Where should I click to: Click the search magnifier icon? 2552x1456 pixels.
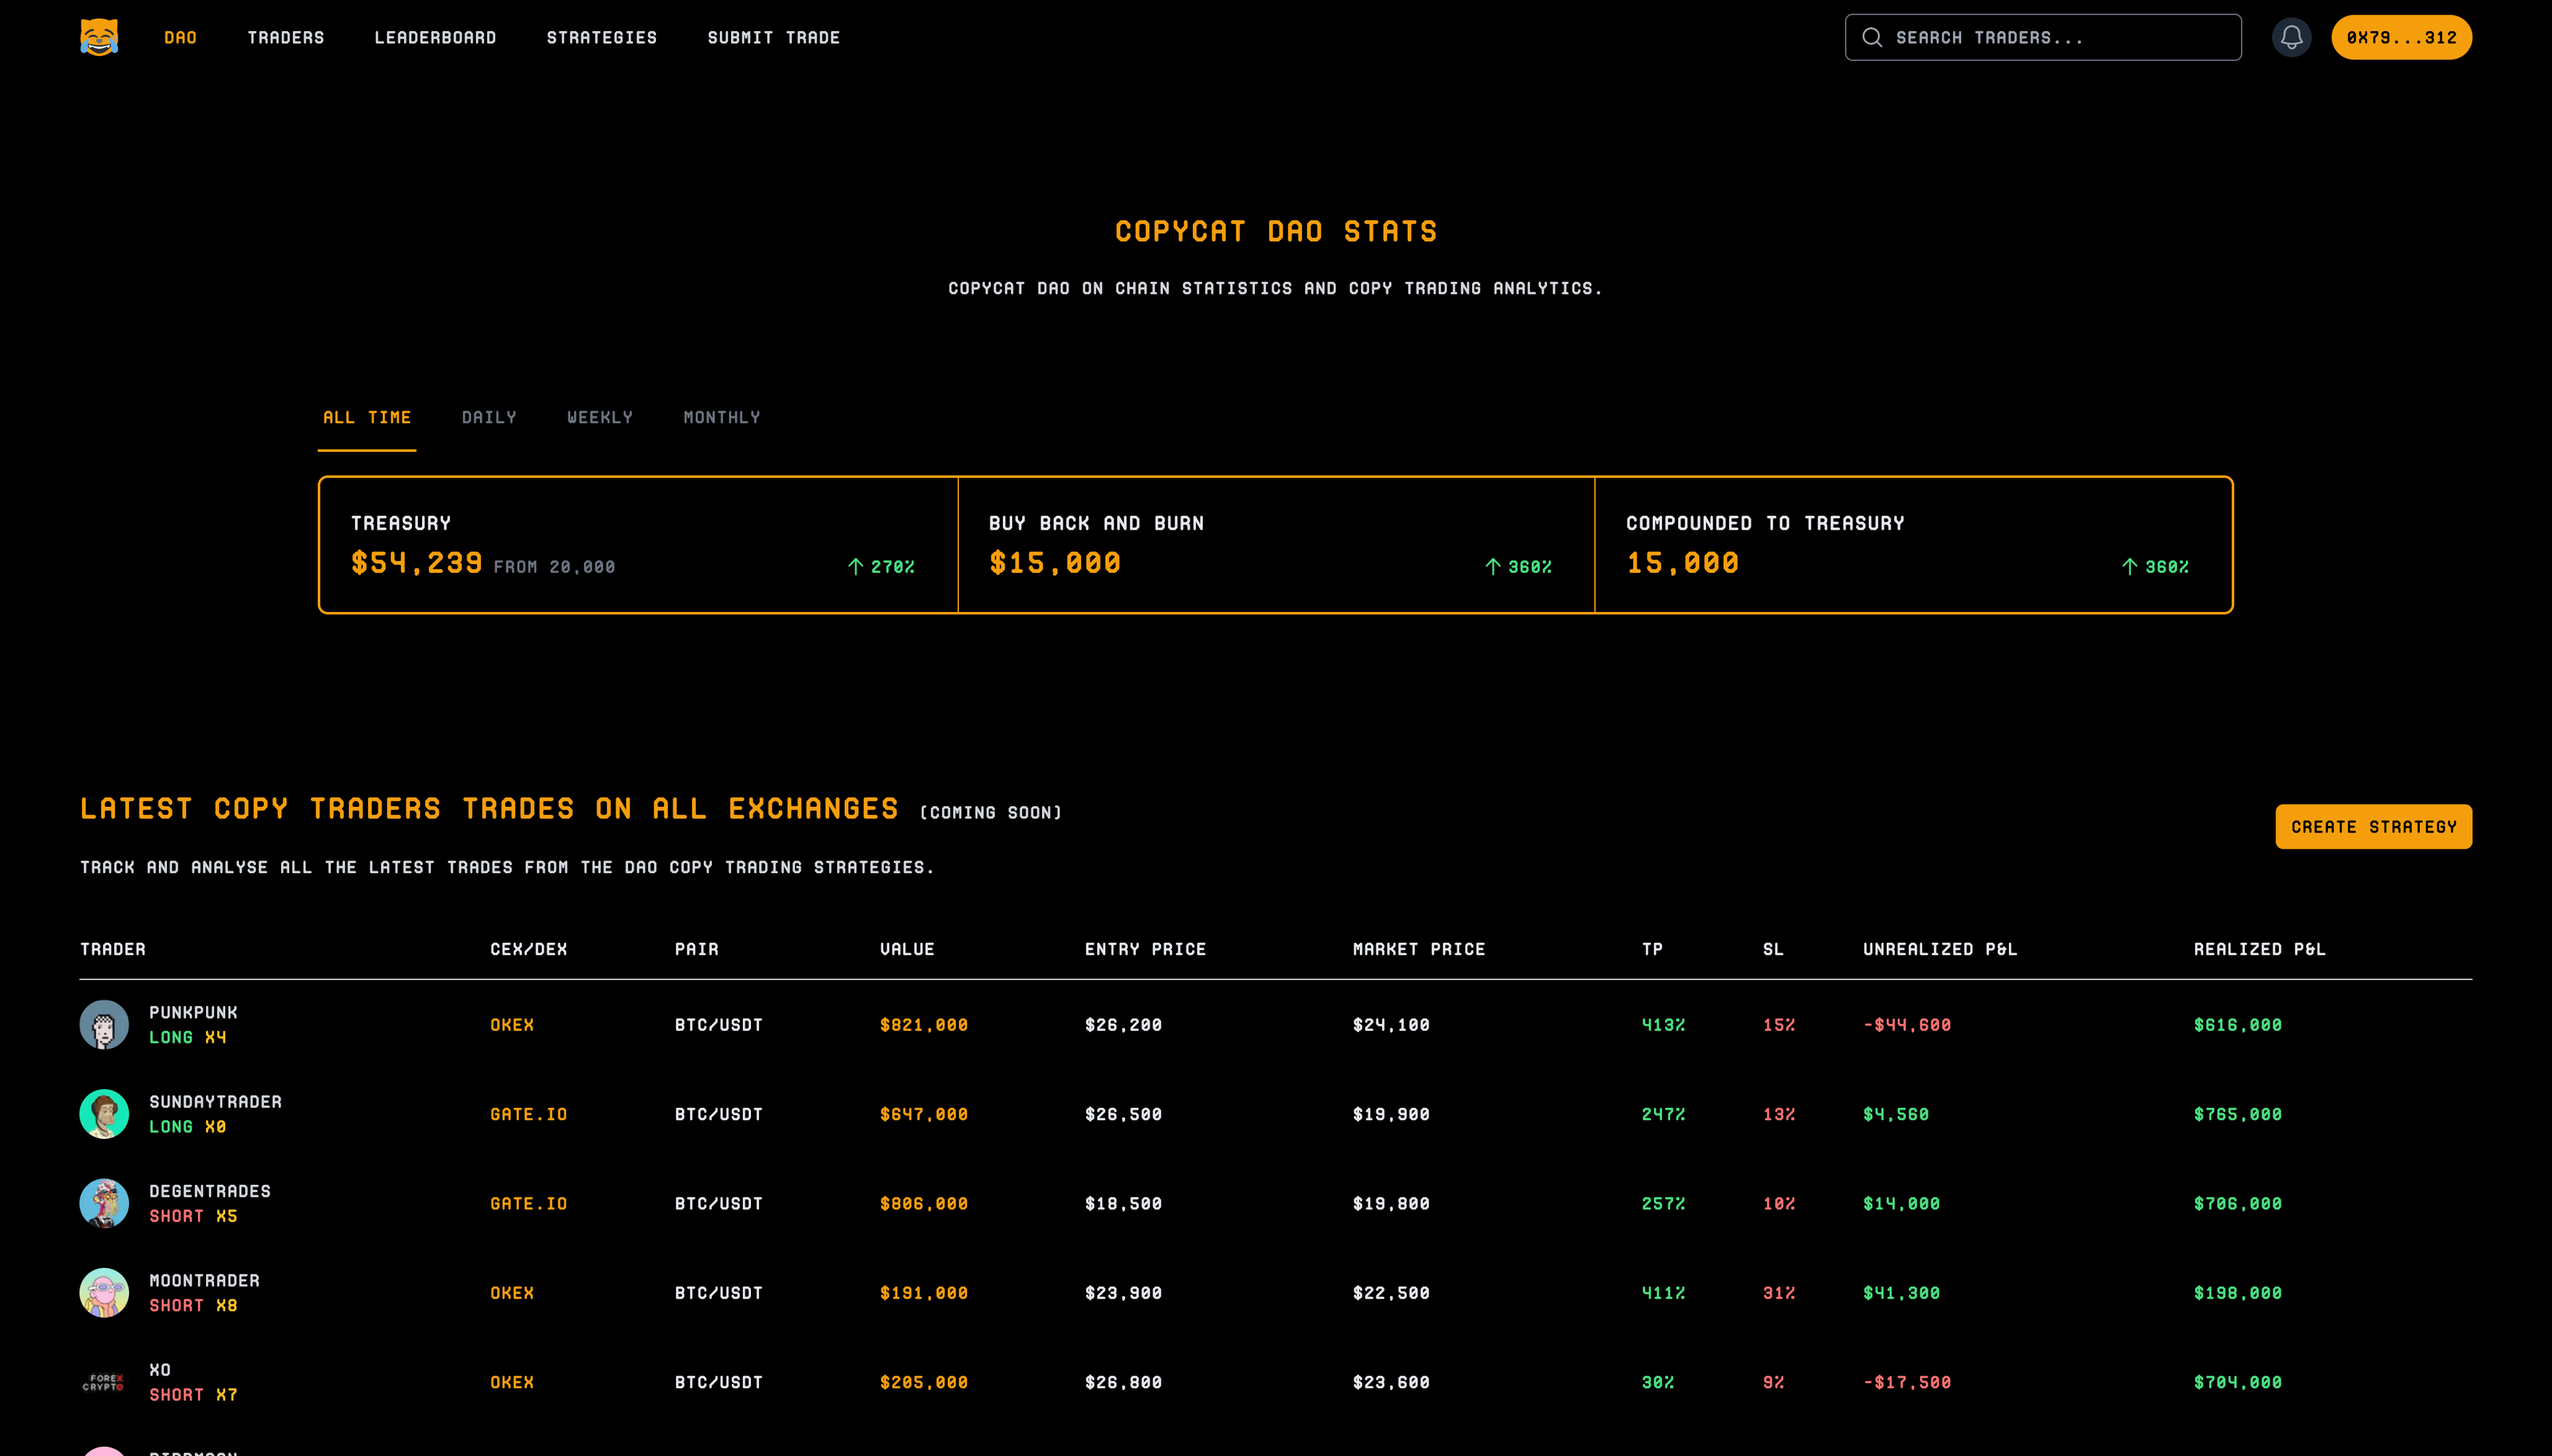click(1872, 37)
